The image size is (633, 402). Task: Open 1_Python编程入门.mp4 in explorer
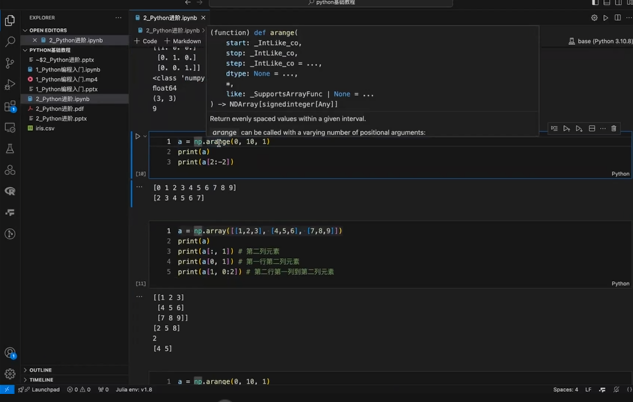[x=66, y=80]
